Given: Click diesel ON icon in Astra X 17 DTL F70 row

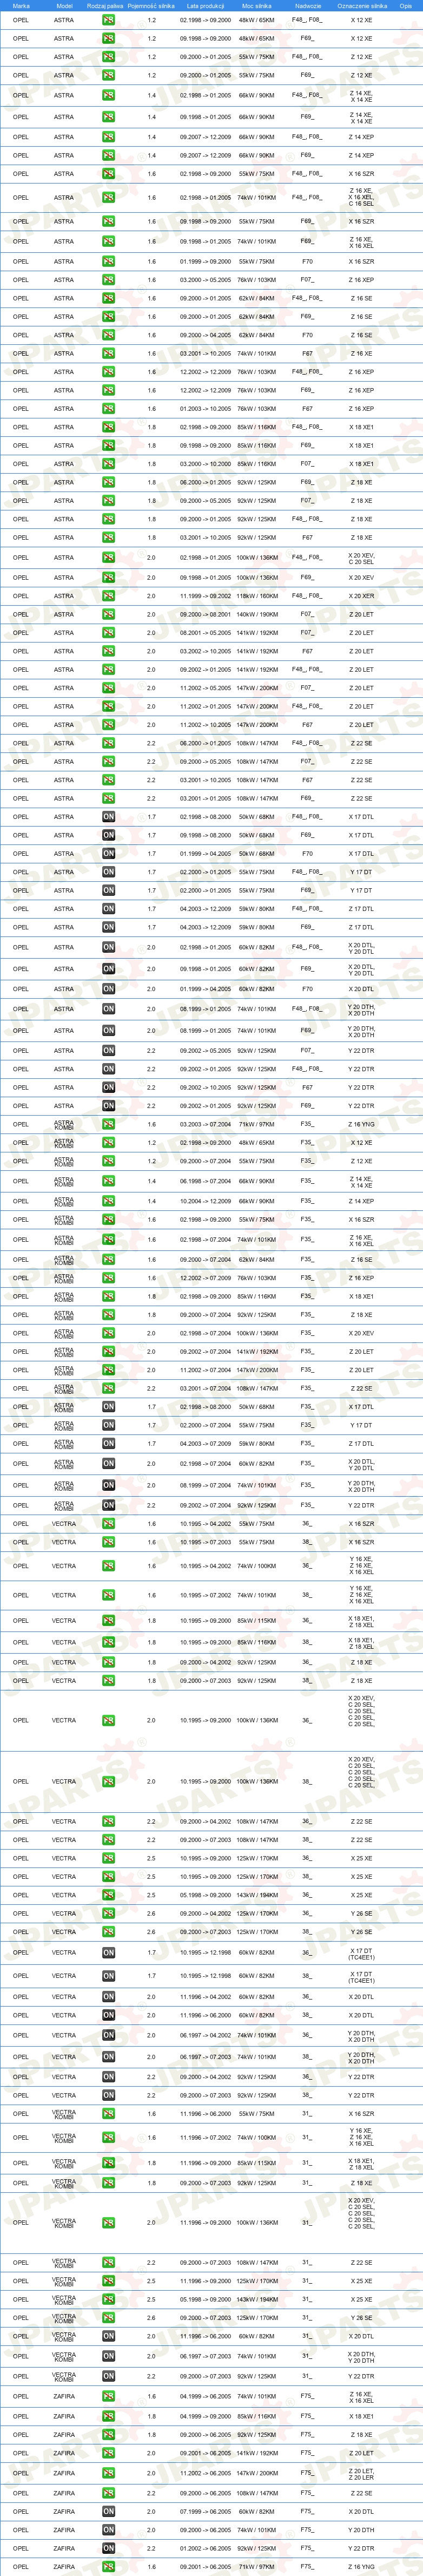Looking at the screenshot, I should (x=108, y=854).
